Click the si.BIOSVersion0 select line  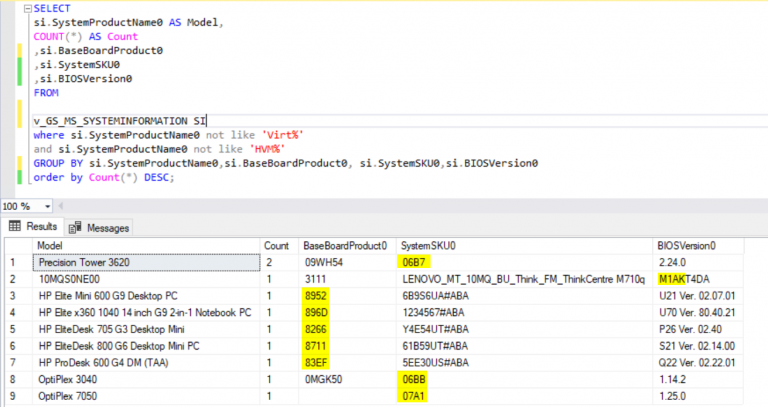click(x=83, y=79)
